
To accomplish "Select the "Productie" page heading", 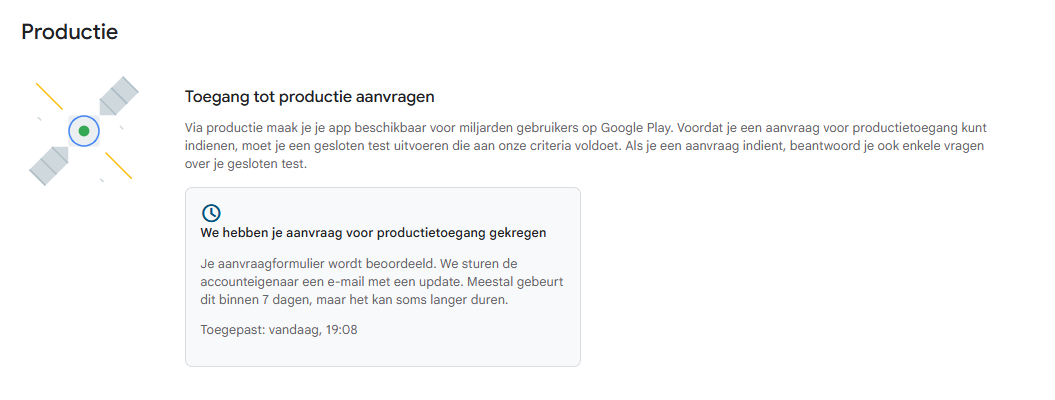I will click(70, 32).
